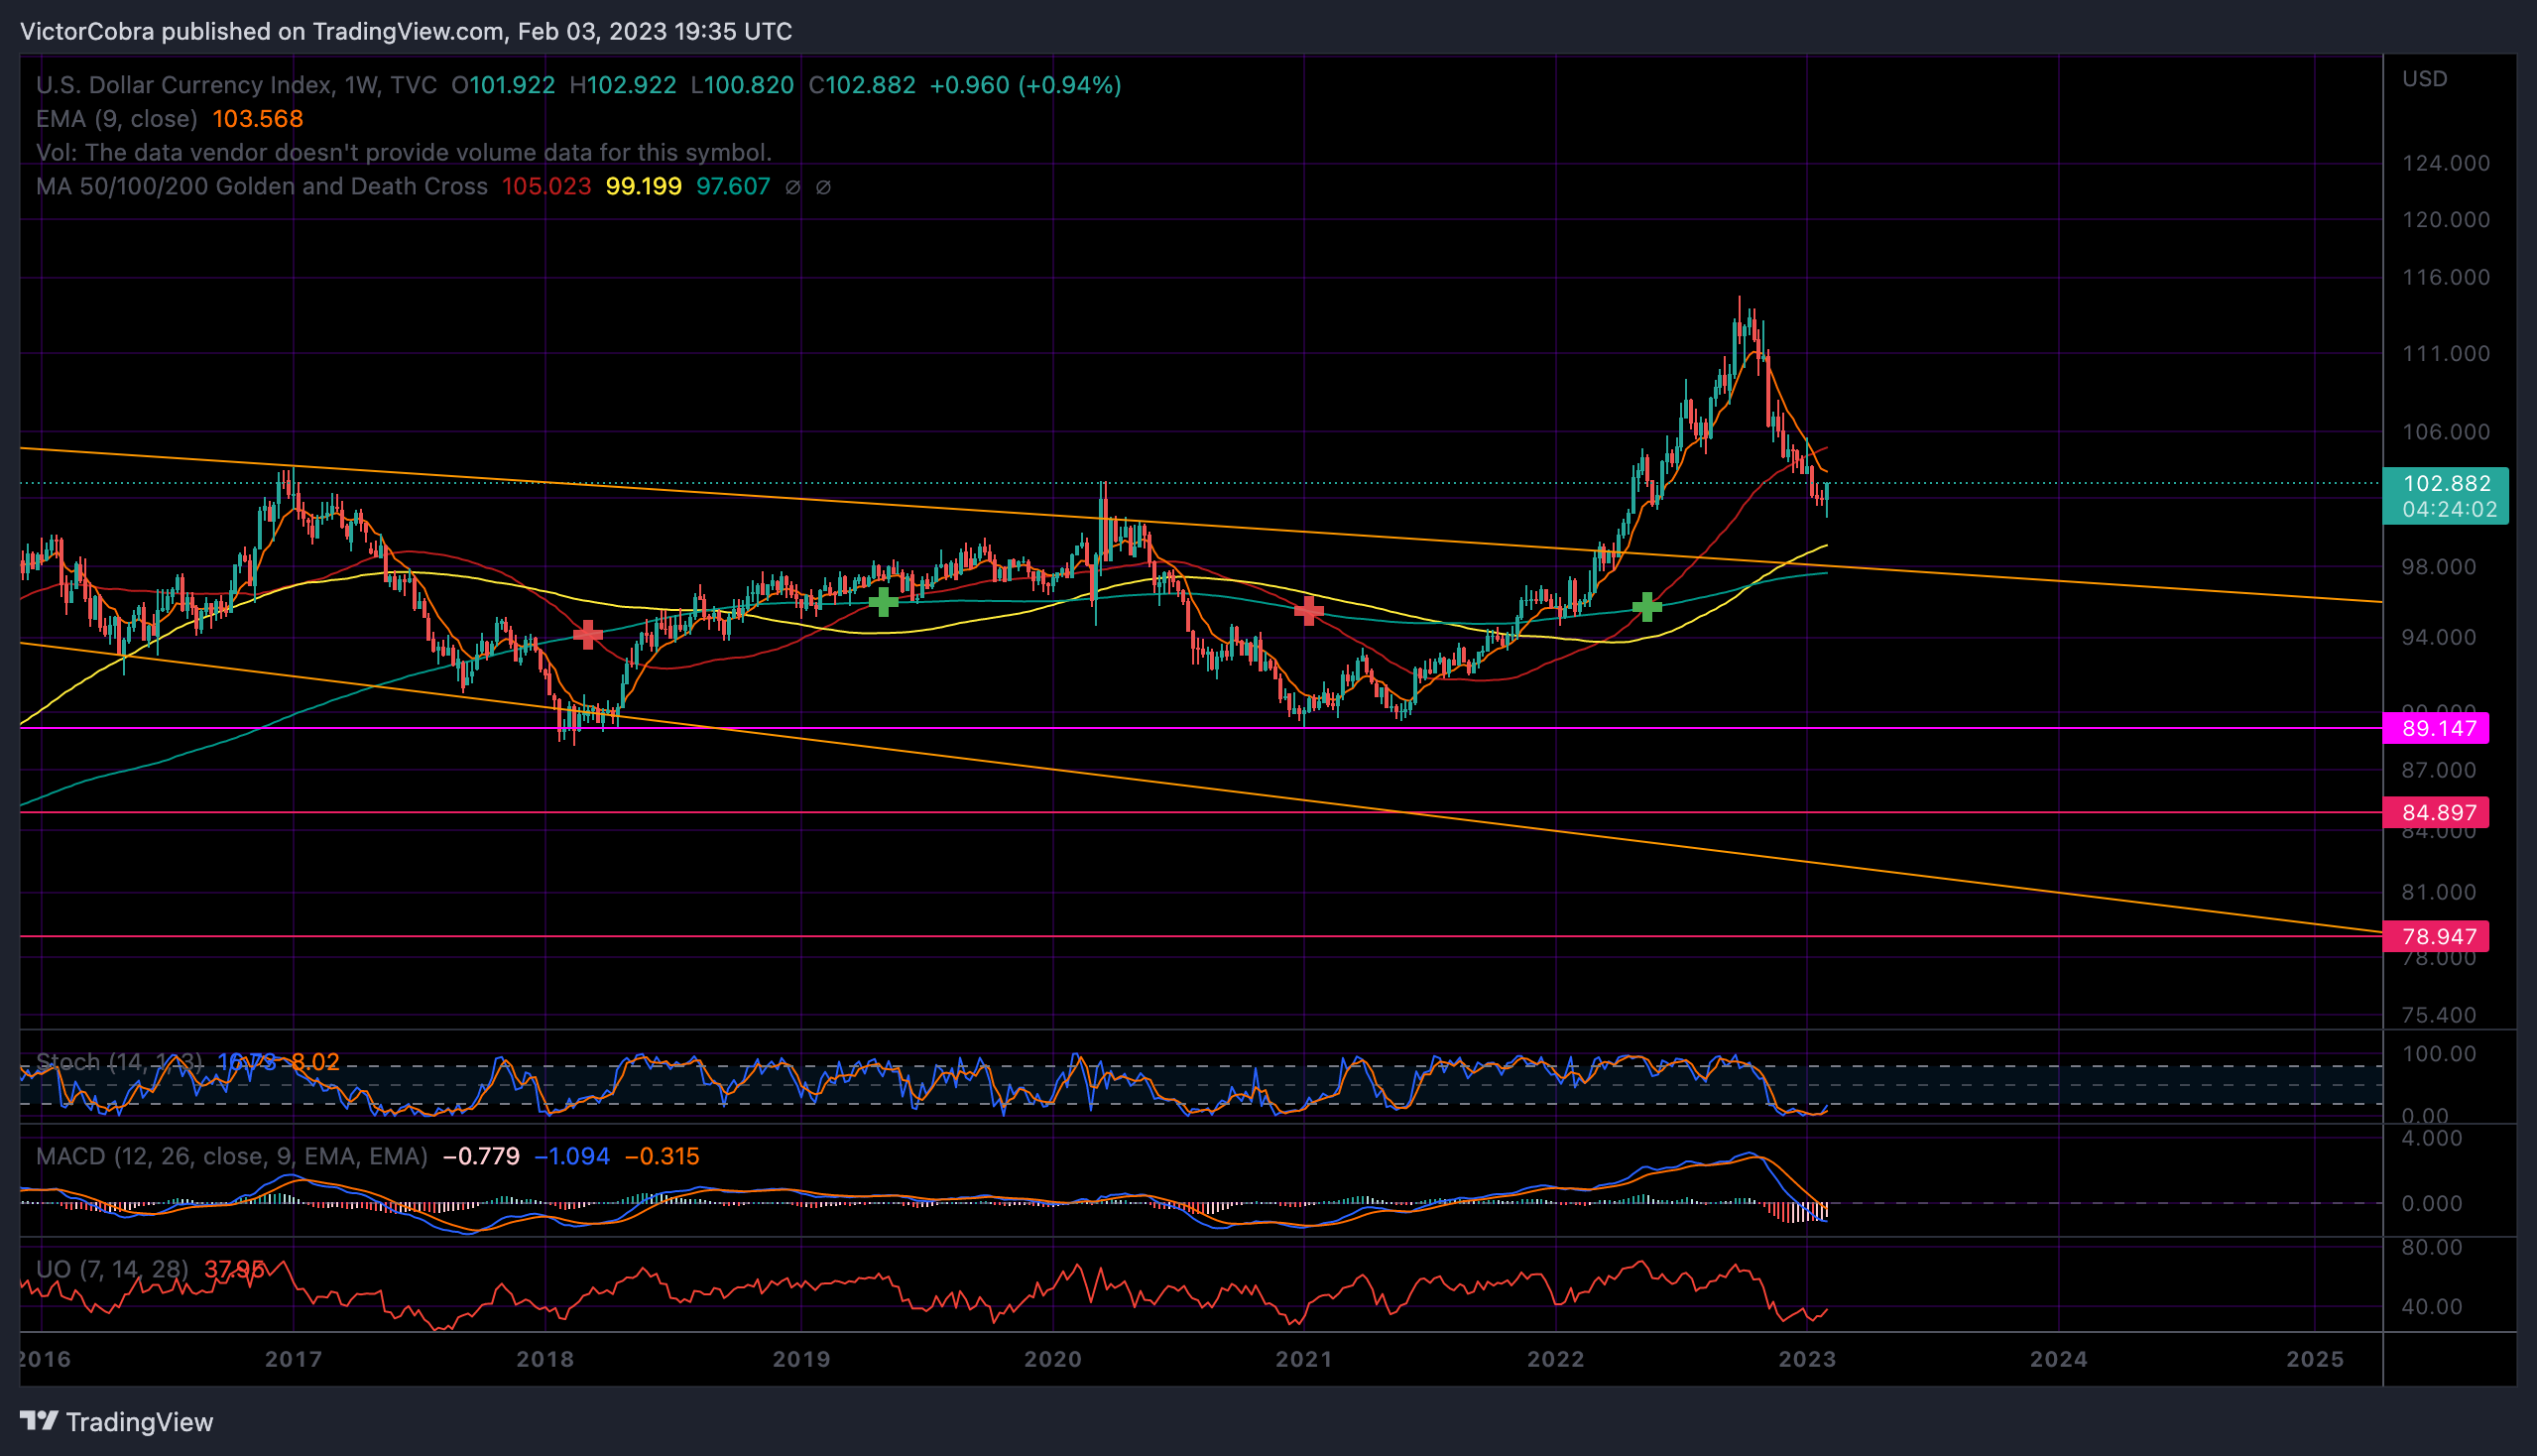Click the 116.000 price axis tick
The height and width of the screenshot is (1456, 2537).
point(2447,277)
